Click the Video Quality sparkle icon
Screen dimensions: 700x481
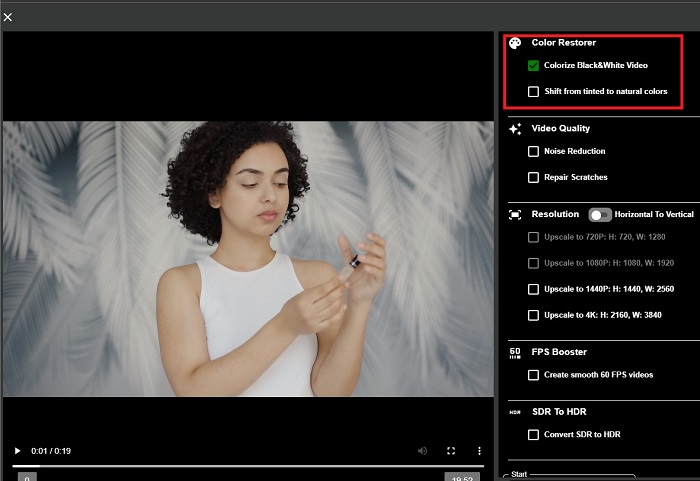point(515,129)
